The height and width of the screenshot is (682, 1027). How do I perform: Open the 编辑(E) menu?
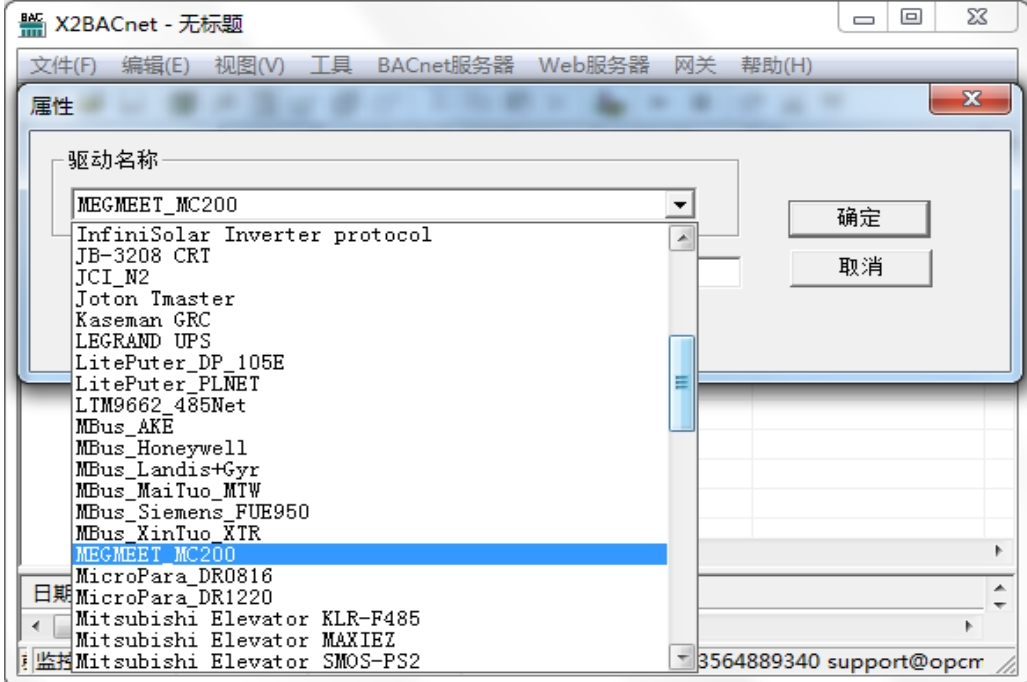[x=155, y=66]
